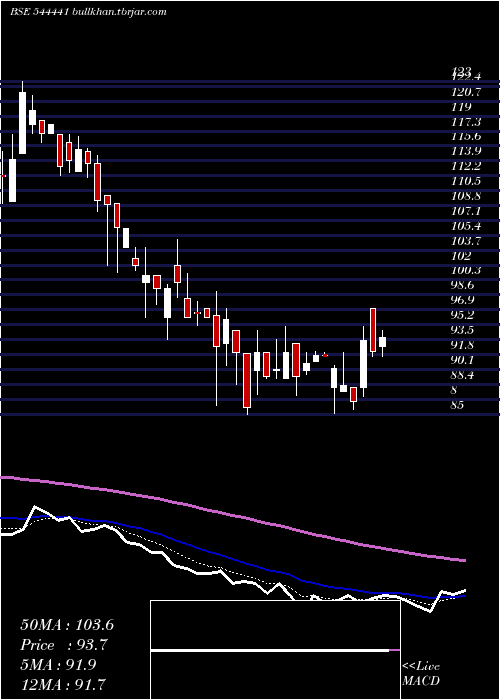
Task: Click the 119 price axis label
Action: [x=461, y=107]
